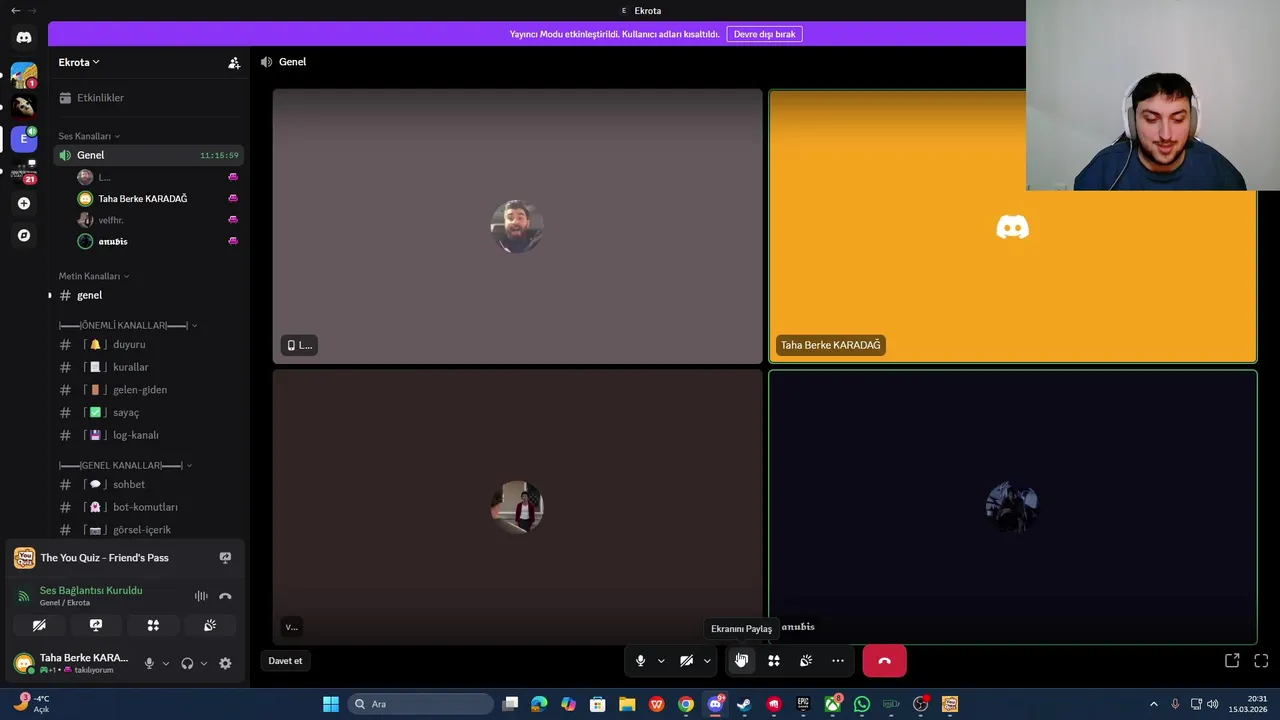Share screen from the voice panel
1280x720 pixels.
pos(96,625)
